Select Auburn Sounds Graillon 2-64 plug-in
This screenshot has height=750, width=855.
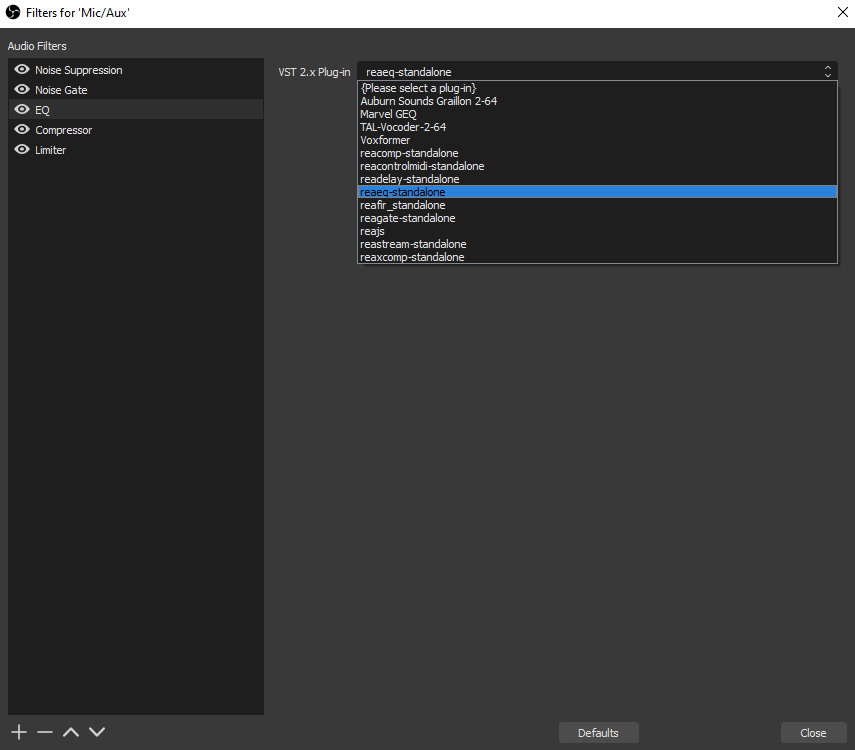pos(428,101)
